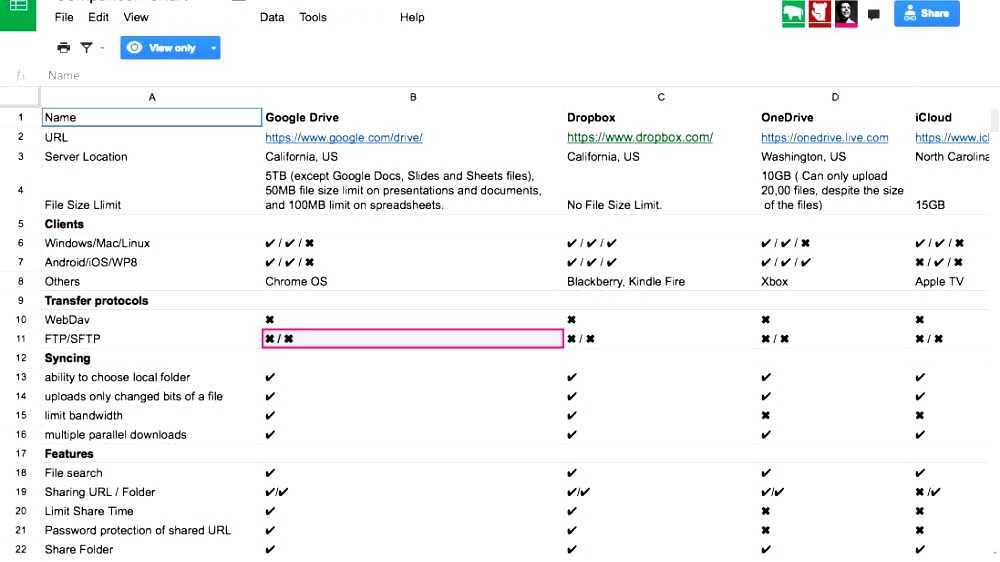Viewport: 1000px width, 562px height.
Task: Select the California, US cell under Dropbox
Action: coord(661,156)
